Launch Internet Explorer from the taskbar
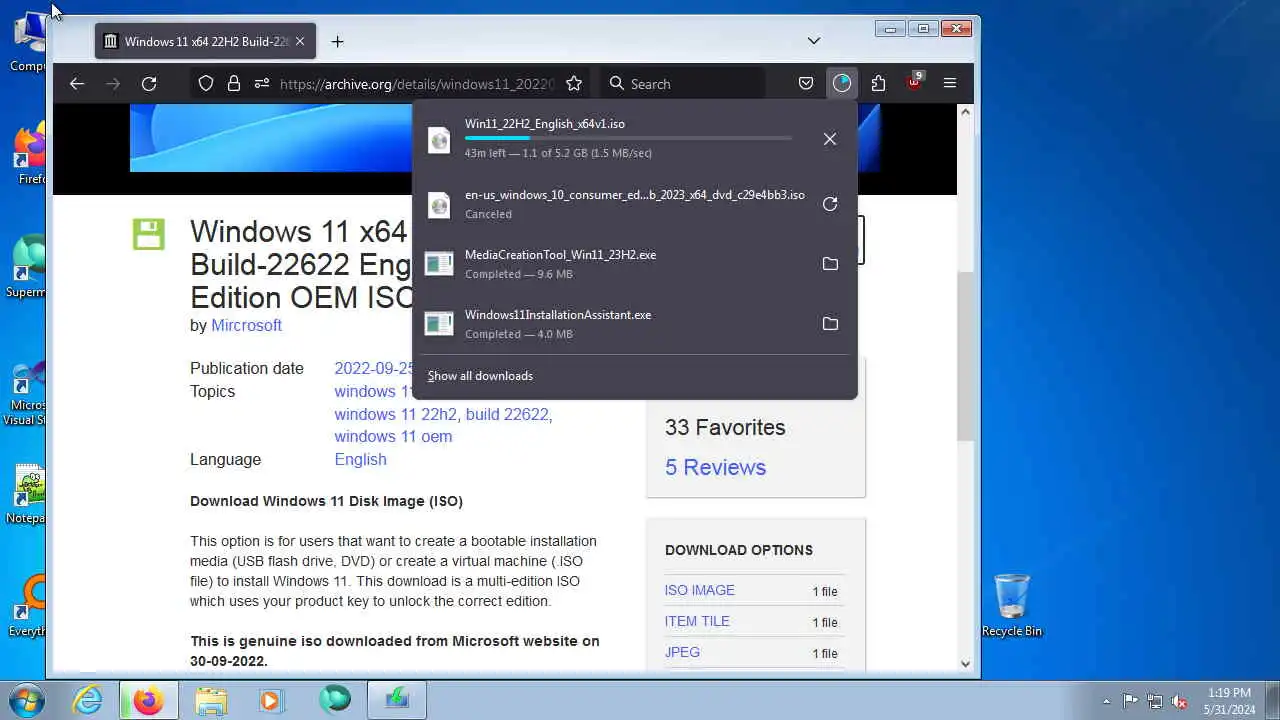1280x720 pixels. (x=87, y=700)
